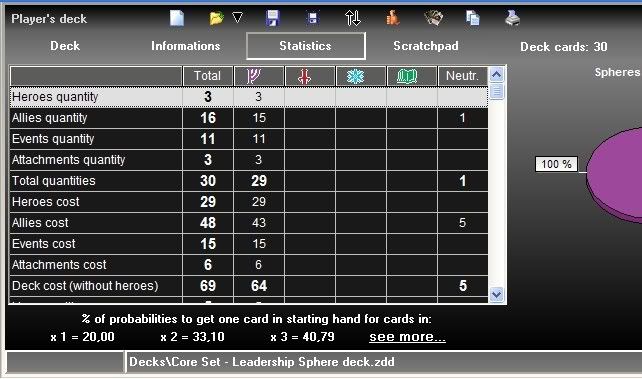Click the Statistics tab
This screenshot has height=379, width=642.
(x=305, y=46)
